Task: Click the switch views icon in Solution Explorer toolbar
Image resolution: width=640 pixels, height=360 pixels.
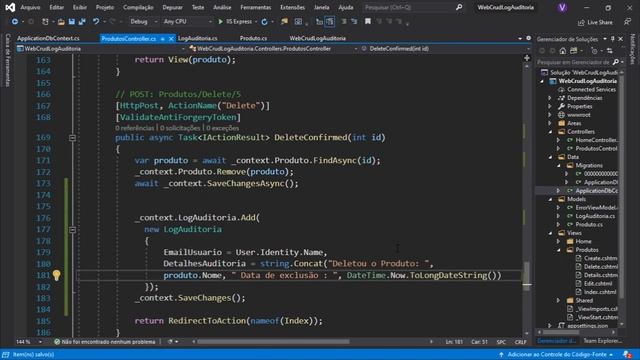Action: pyautogui.click(x=573, y=51)
